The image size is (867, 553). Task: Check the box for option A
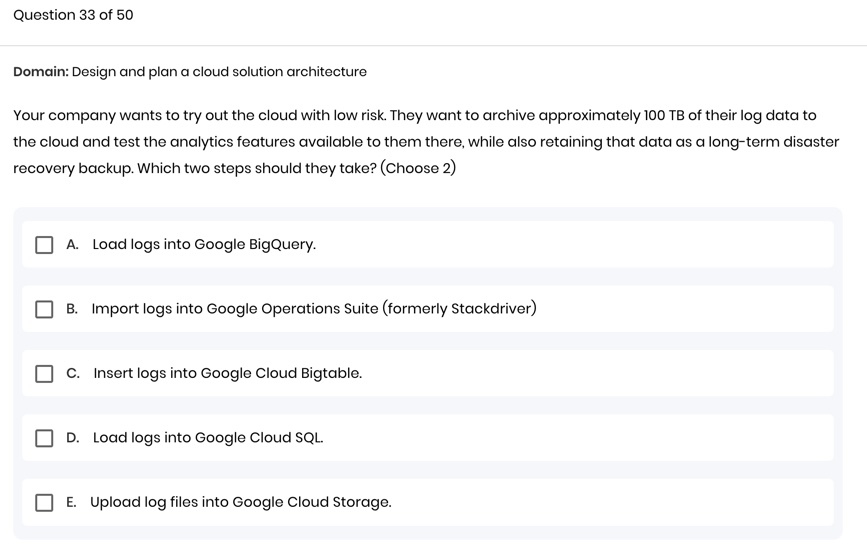44,245
